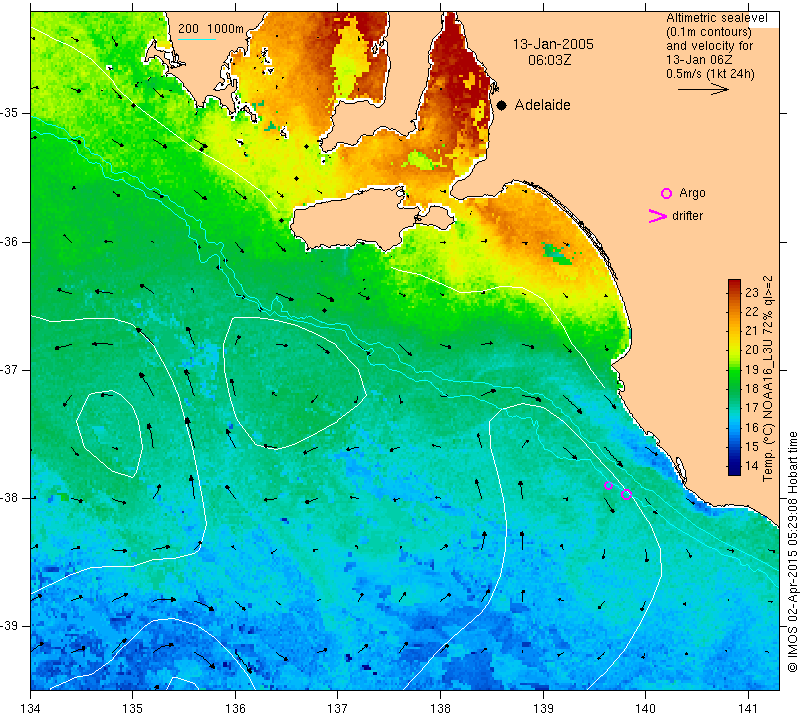Screen dimensions: 800x720
Task: Click the '-37' latitude axis label
Action: [10, 369]
